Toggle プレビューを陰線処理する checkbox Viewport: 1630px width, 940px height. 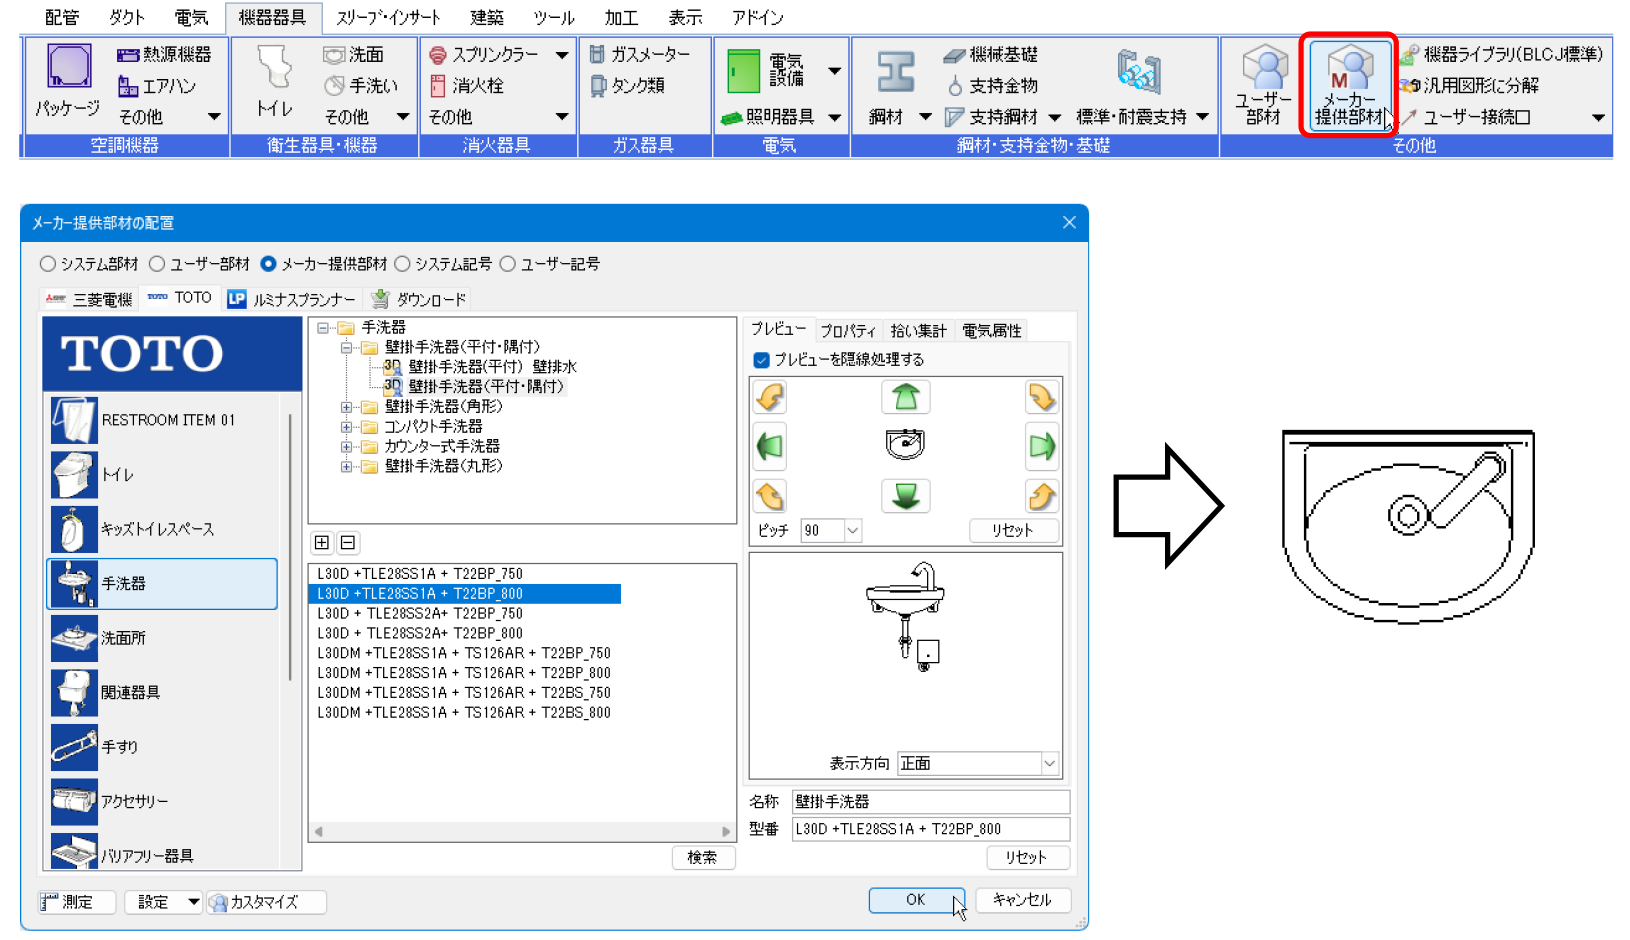762,359
